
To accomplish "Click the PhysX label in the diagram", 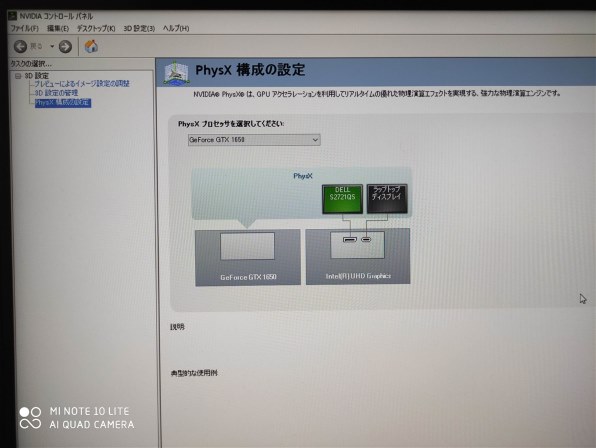I will tap(303, 176).
